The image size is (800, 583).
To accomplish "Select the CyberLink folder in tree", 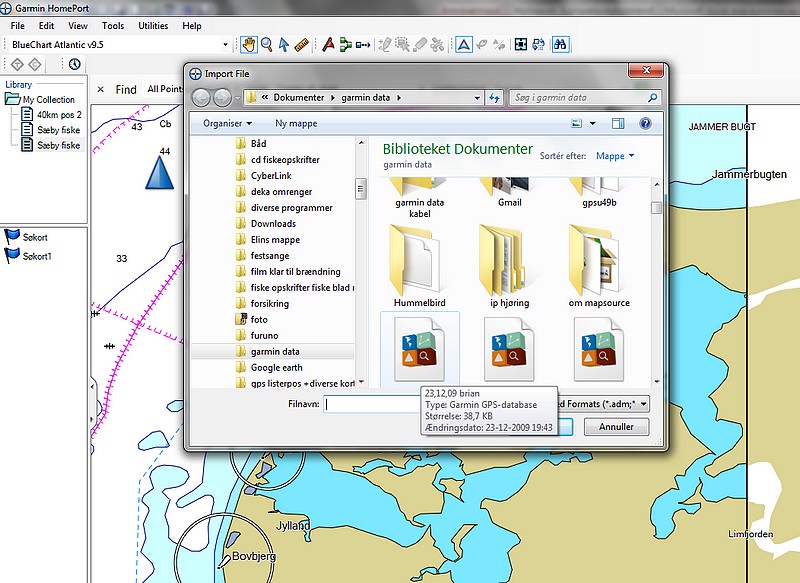I will pyautogui.click(x=271, y=176).
